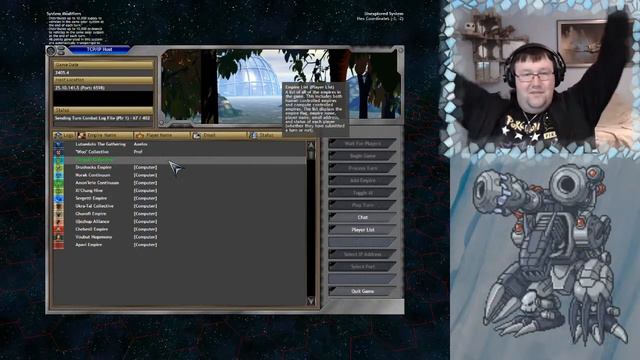Viewport: 640px width, 360px height.
Task: Quit the game with Quit Game
Action: click(x=362, y=291)
